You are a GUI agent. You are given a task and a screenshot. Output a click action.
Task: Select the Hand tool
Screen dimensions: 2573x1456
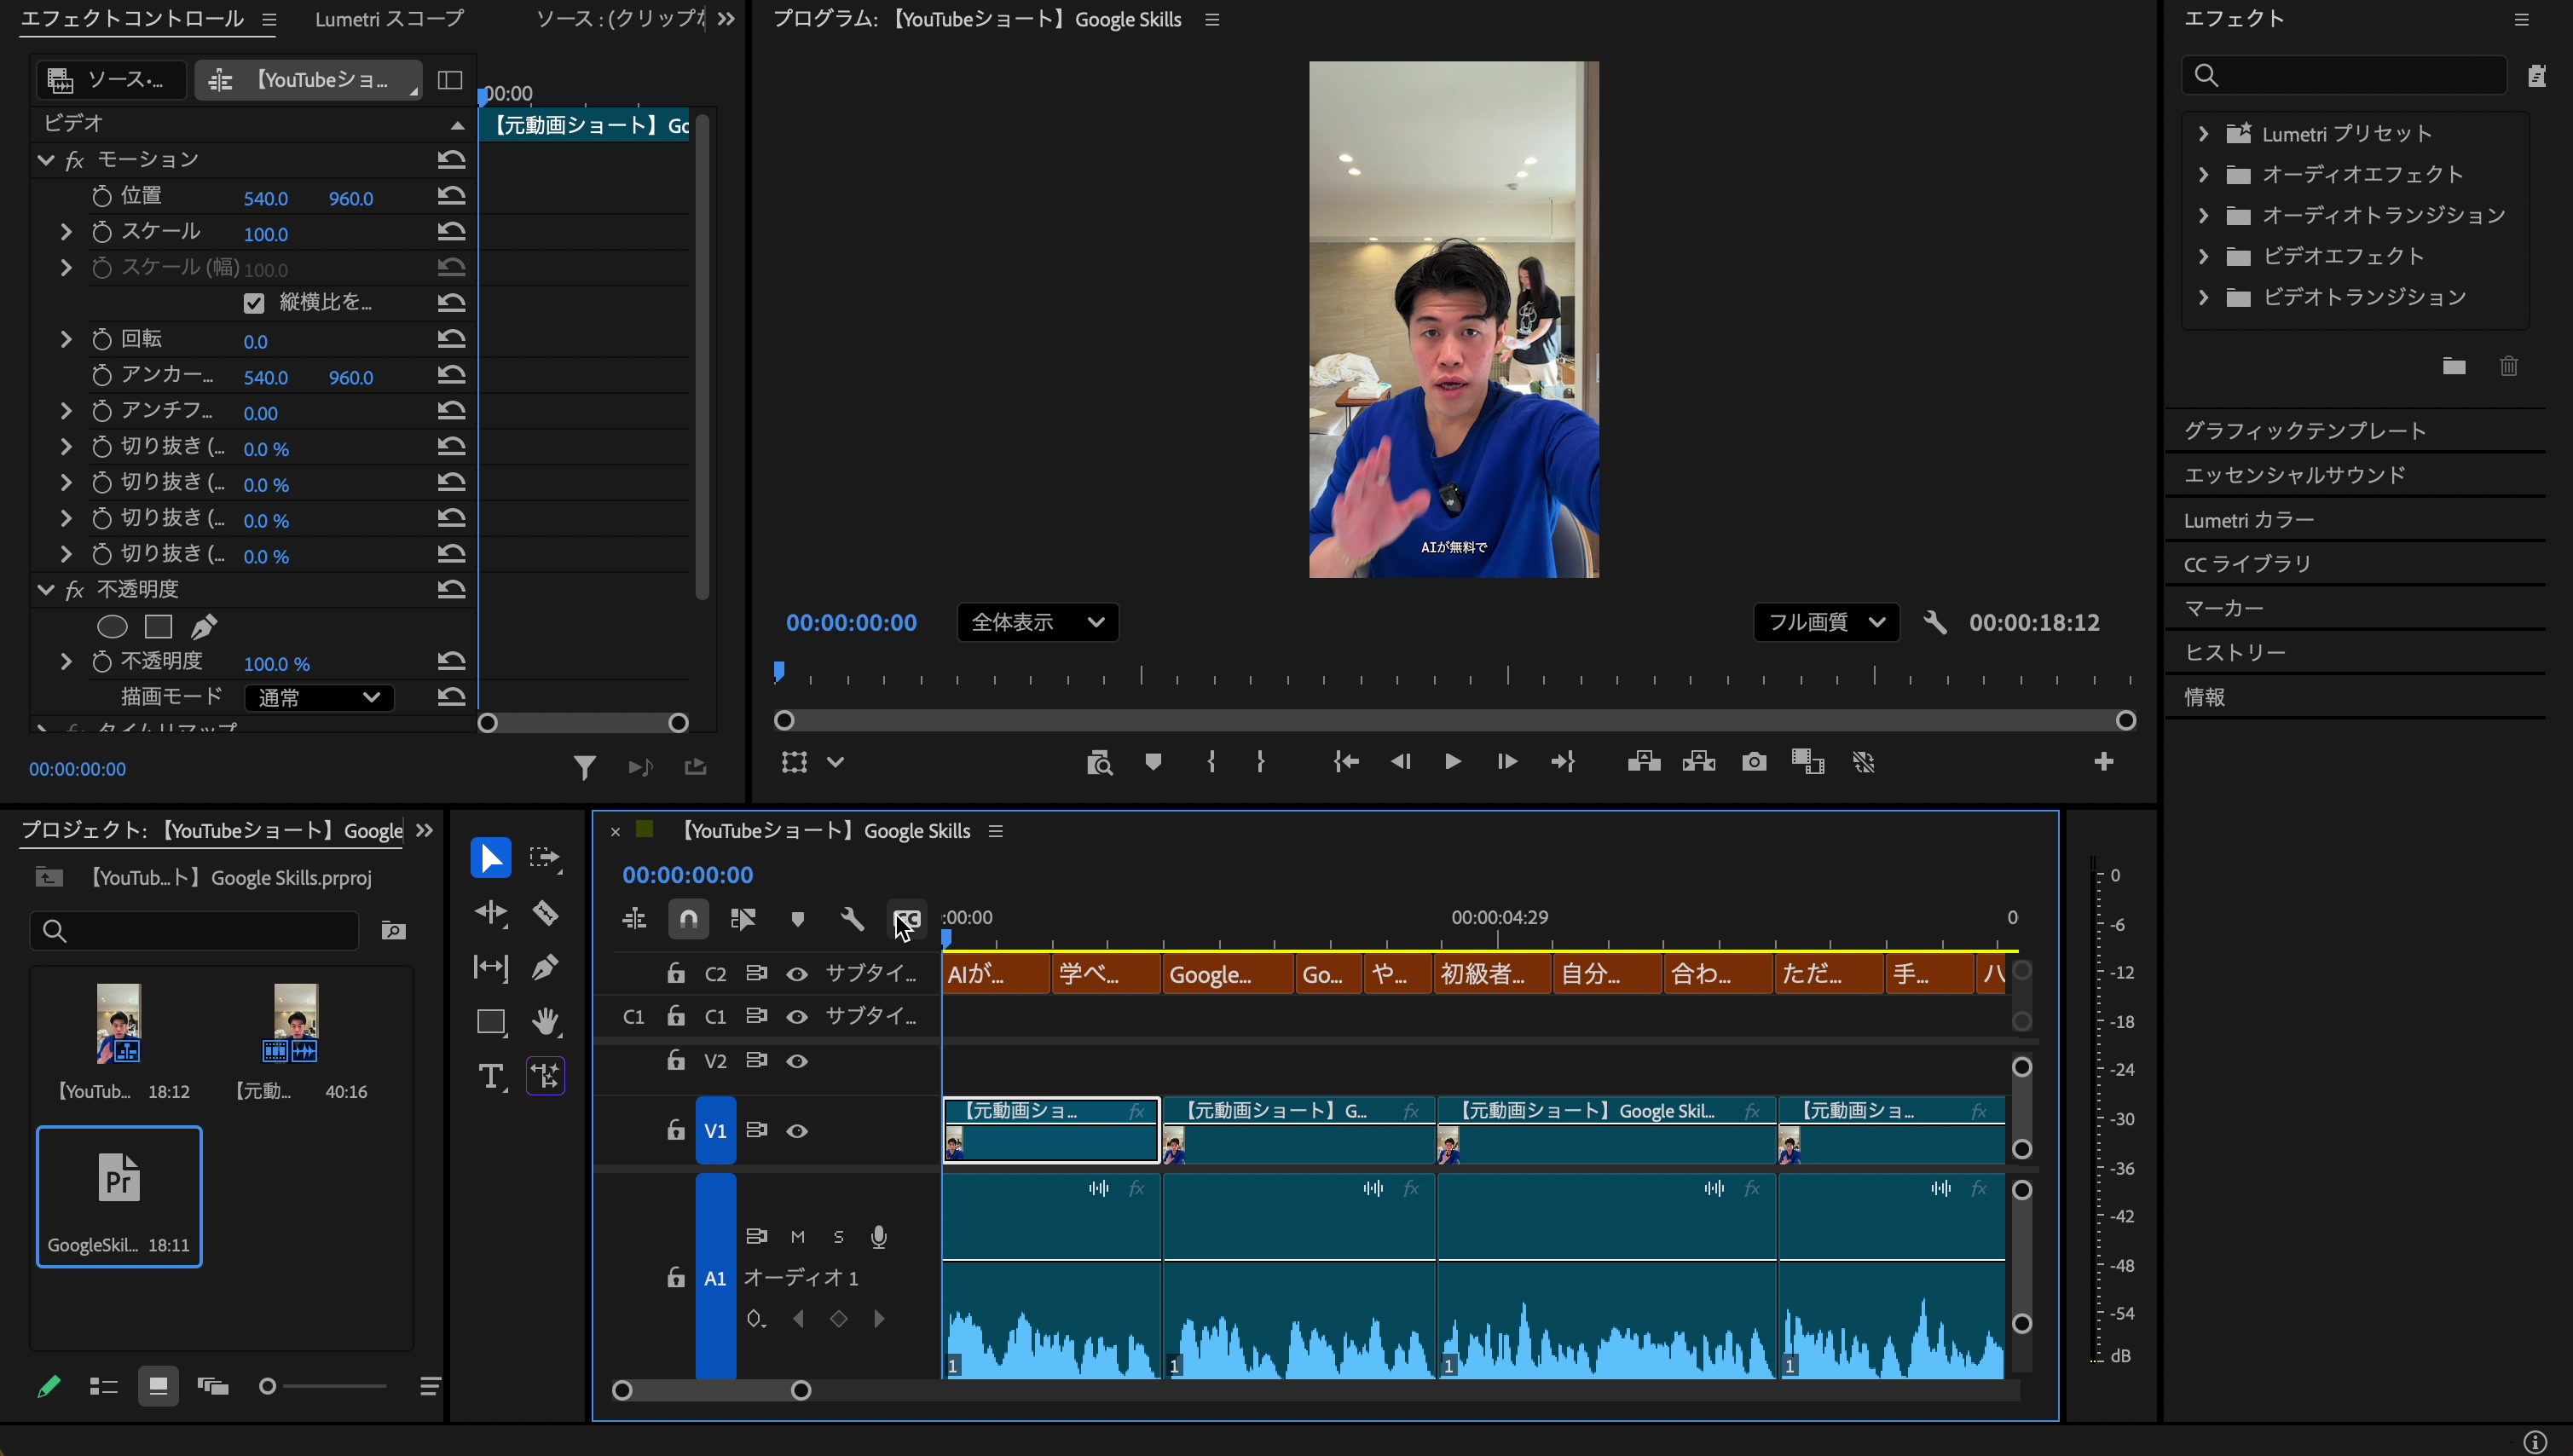click(x=546, y=1022)
